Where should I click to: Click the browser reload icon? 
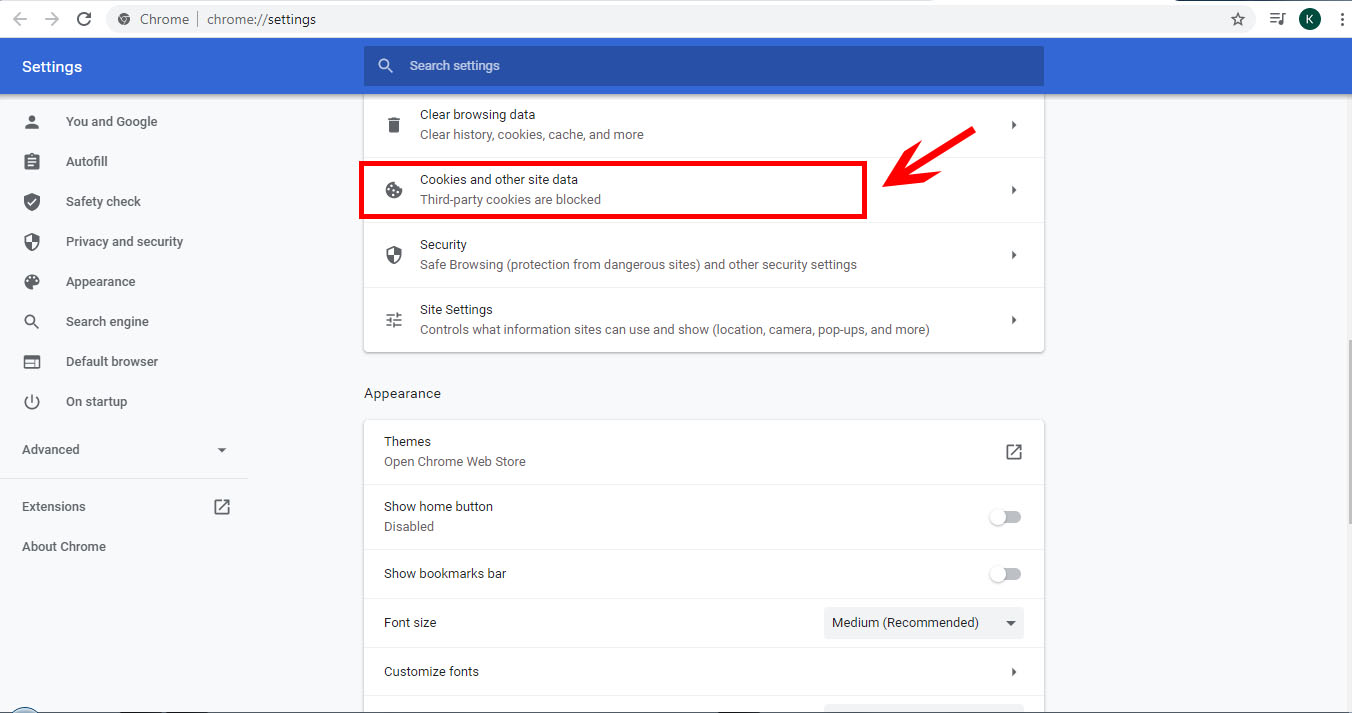pos(84,19)
